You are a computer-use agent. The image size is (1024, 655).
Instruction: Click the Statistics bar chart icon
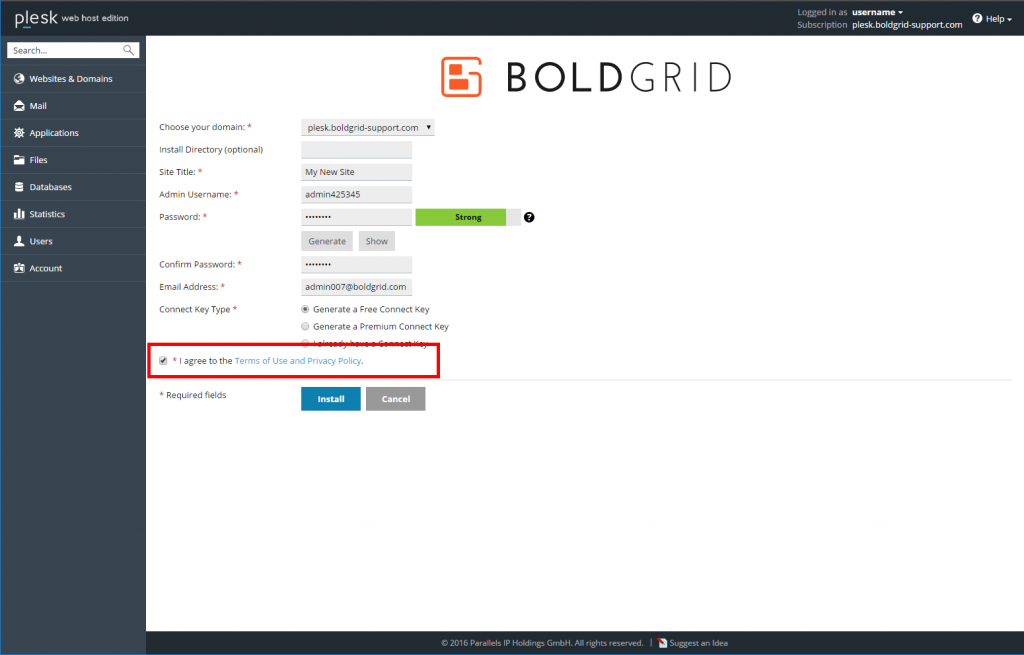19,214
